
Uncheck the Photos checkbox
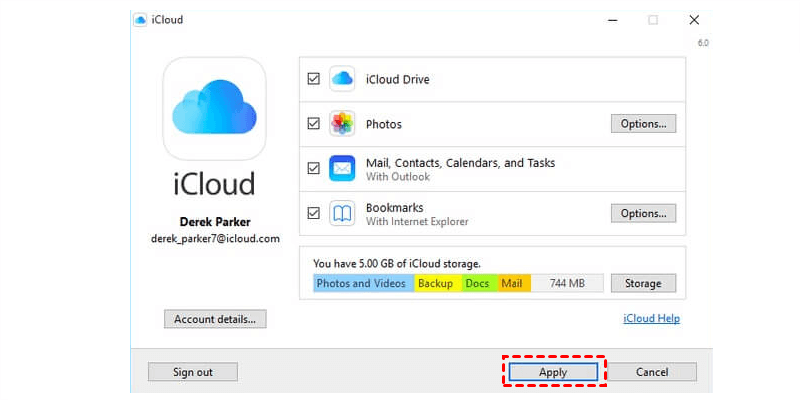coord(314,123)
